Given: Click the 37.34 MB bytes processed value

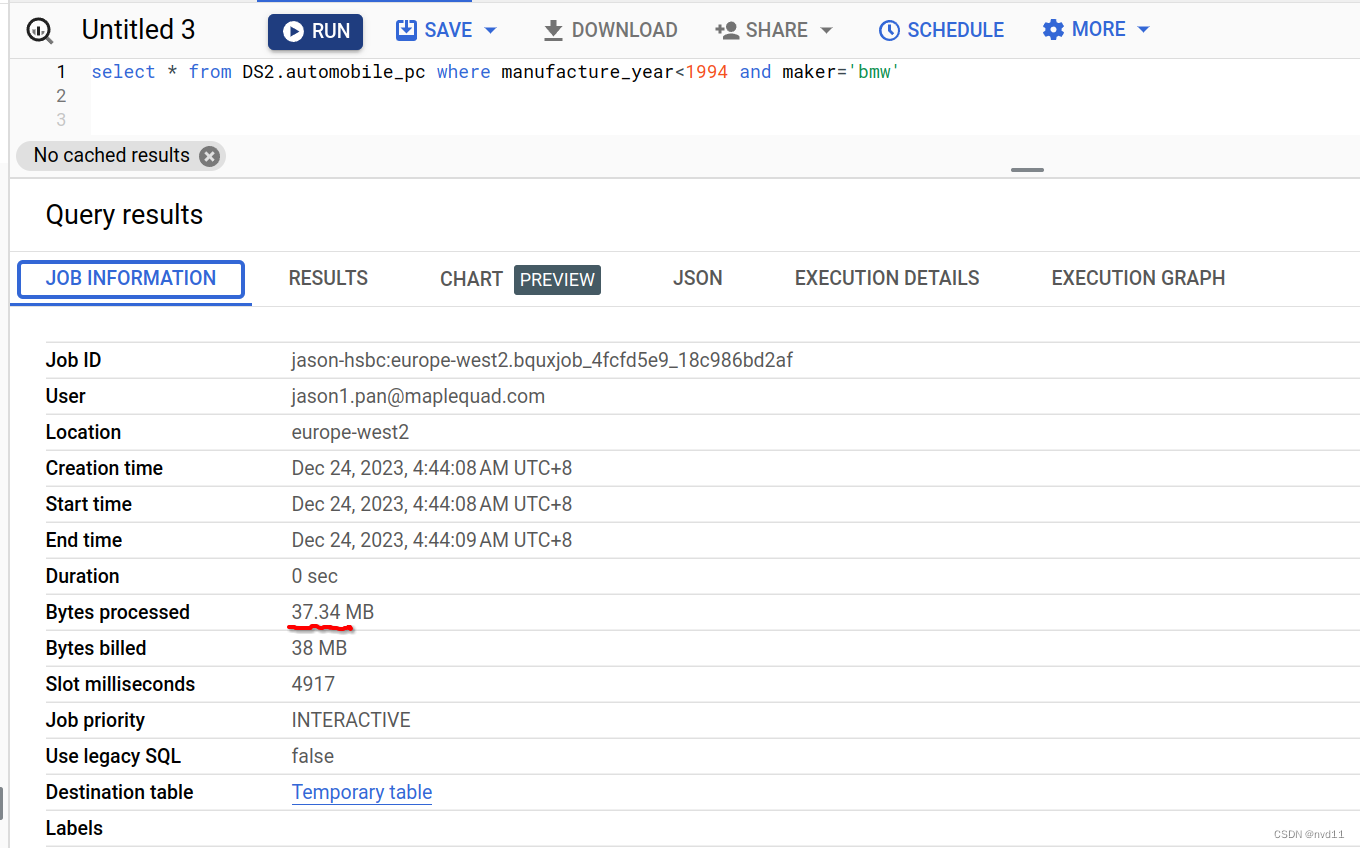Looking at the screenshot, I should tap(333, 612).
